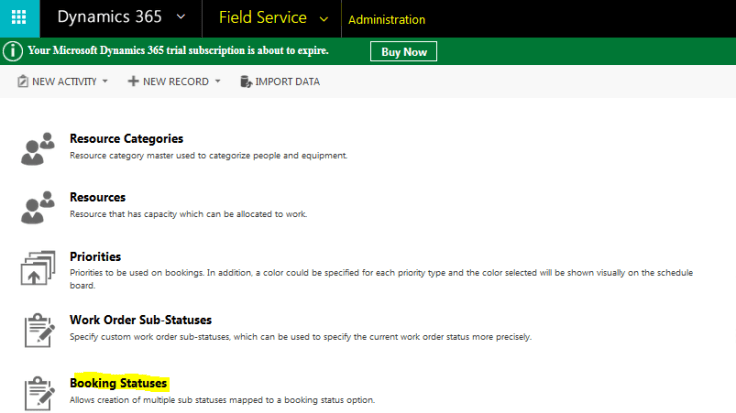736x413 pixels.
Task: Click the Priorities stacked pages icon
Action: [38, 266]
